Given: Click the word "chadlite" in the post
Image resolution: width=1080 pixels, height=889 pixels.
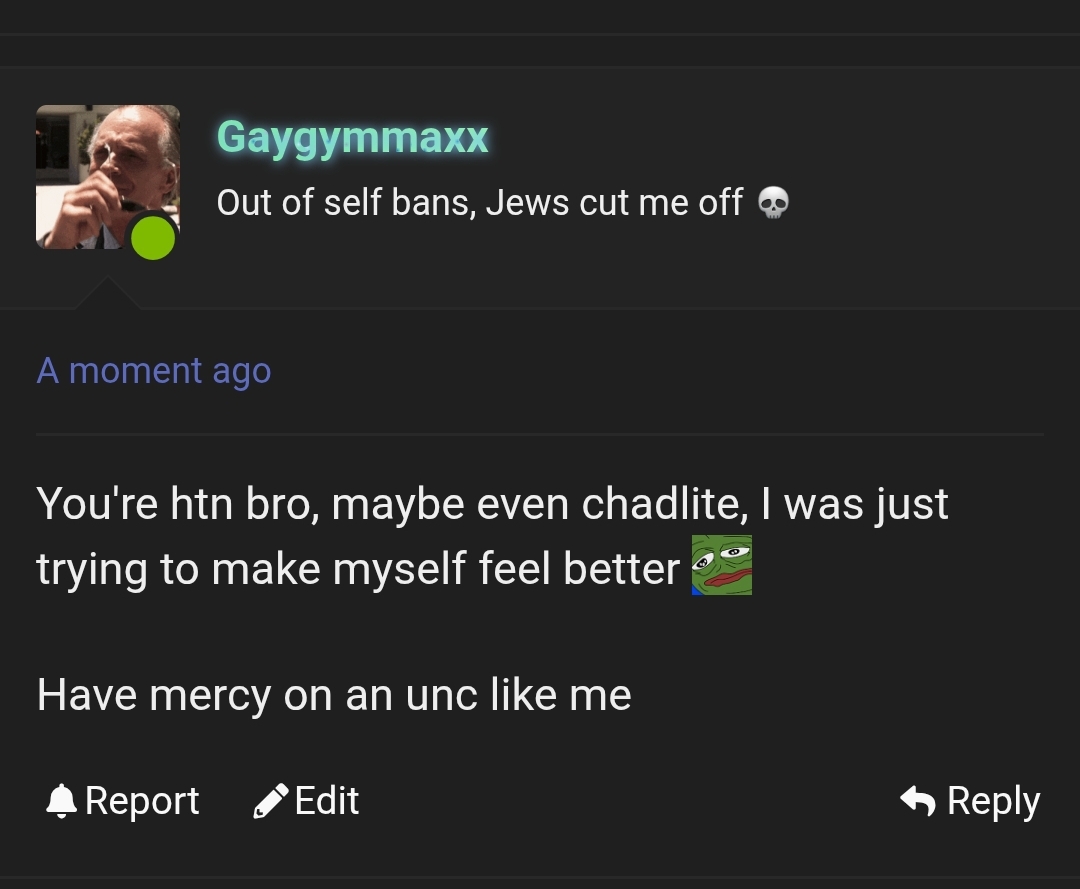Looking at the screenshot, I should pos(664,504).
